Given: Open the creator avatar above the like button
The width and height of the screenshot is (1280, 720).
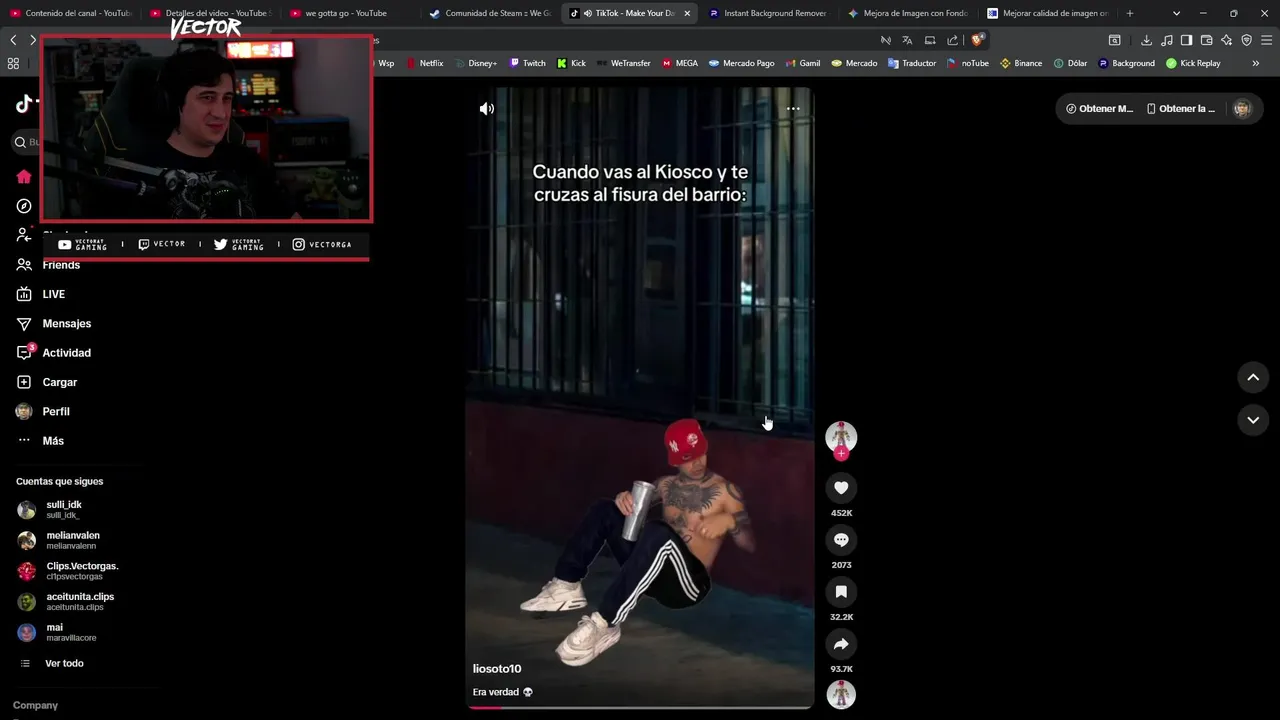Looking at the screenshot, I should coord(841,436).
